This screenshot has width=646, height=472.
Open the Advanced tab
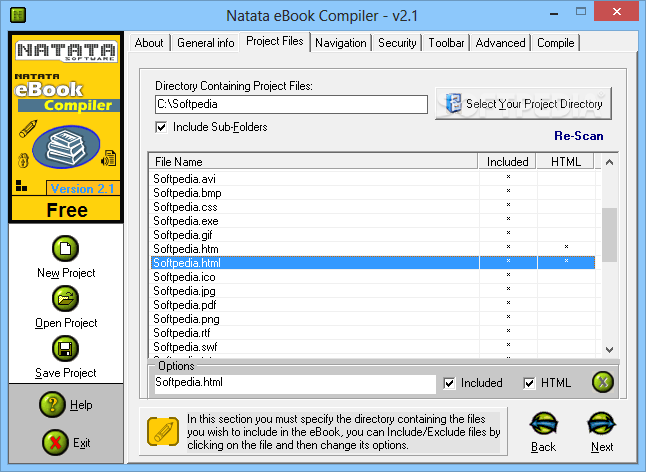pyautogui.click(x=501, y=43)
